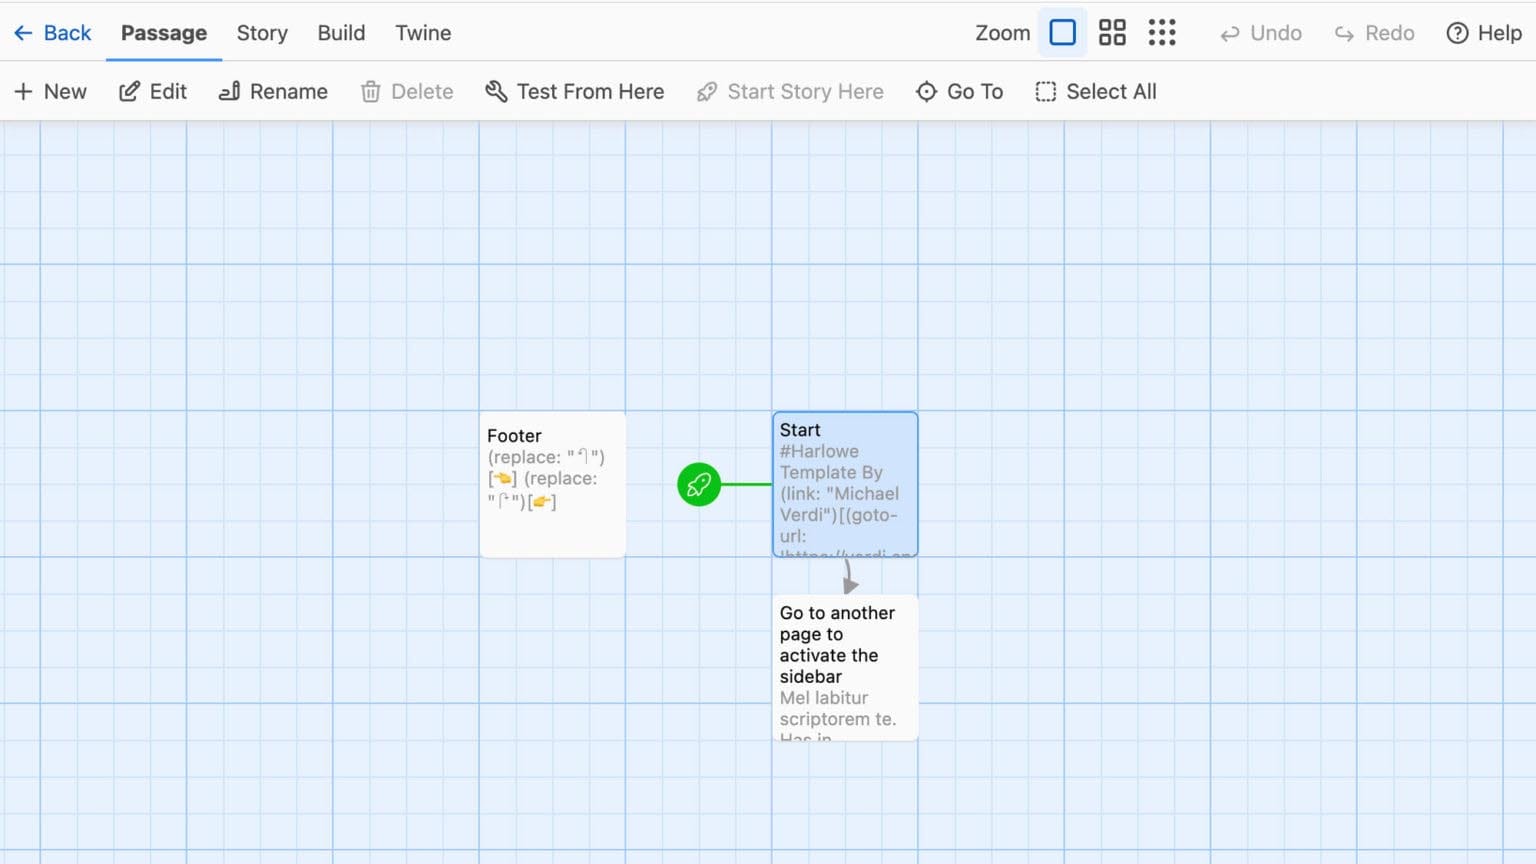Open the Passage tab
Viewport: 1536px width, 864px height.
coord(164,33)
